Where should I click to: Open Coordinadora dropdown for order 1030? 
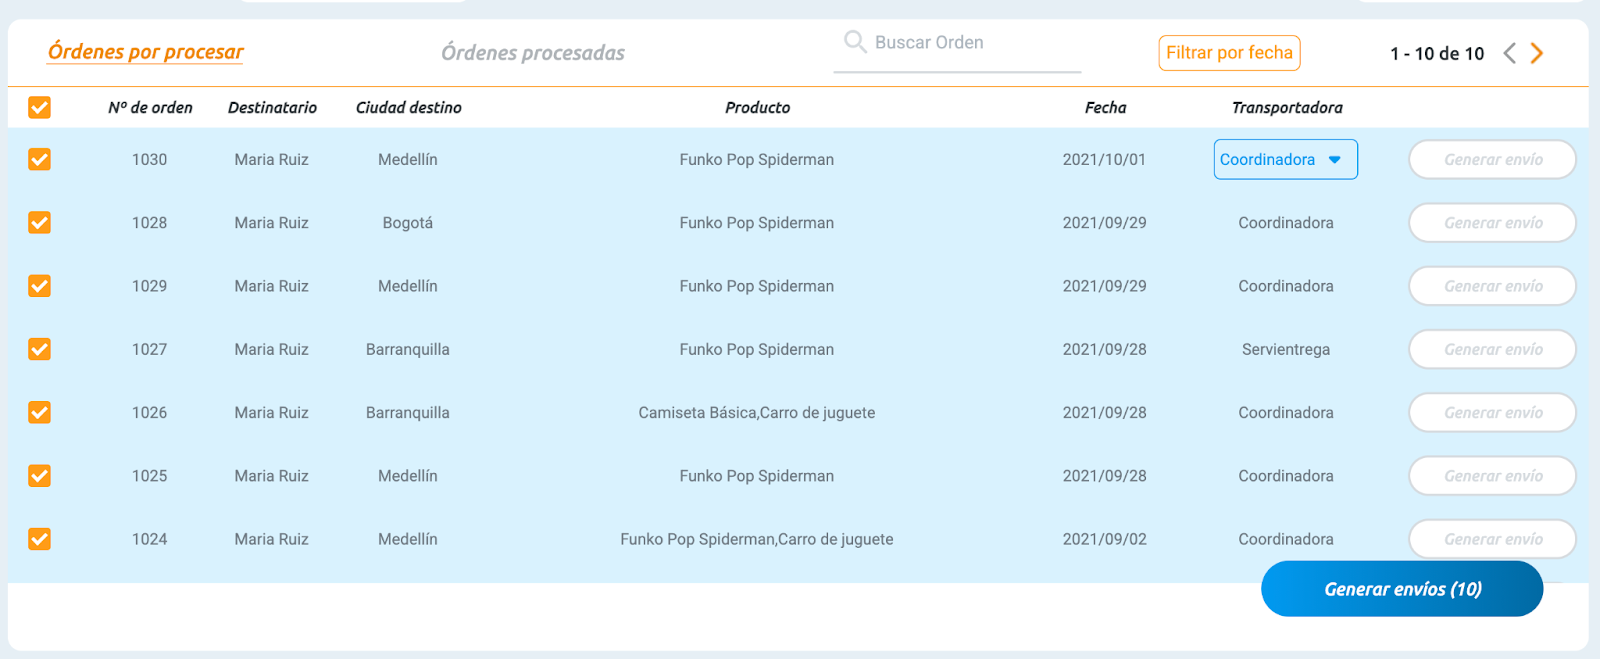tap(1285, 160)
